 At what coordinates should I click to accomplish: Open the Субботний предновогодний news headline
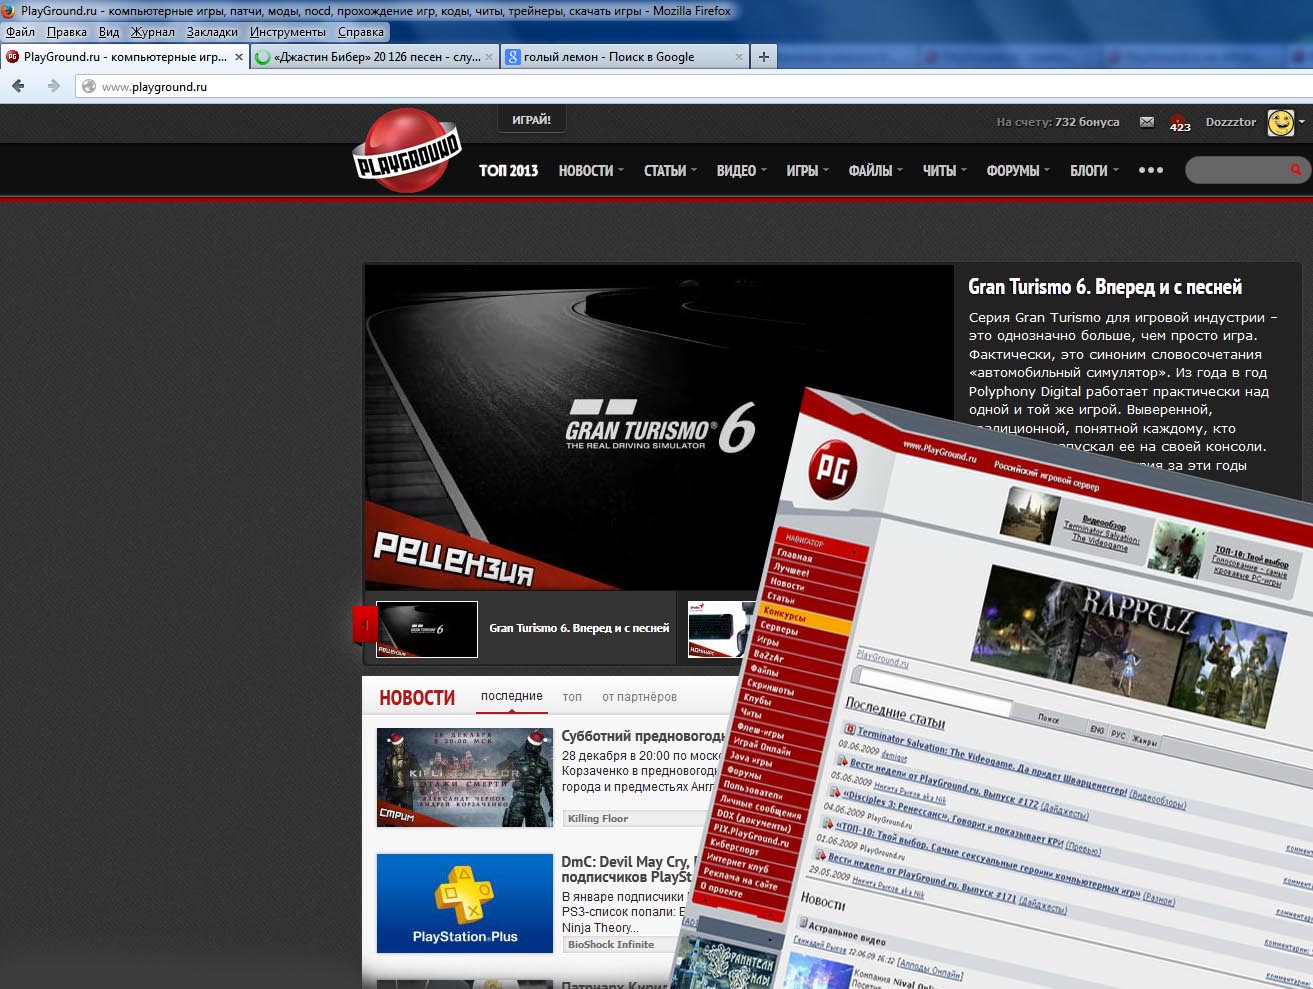[x=644, y=736]
